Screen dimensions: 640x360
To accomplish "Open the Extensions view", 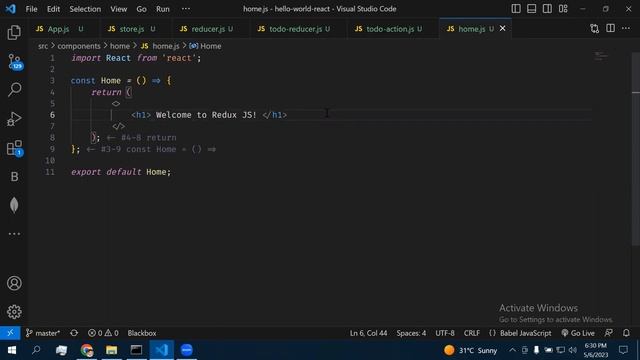I will click(x=14, y=148).
